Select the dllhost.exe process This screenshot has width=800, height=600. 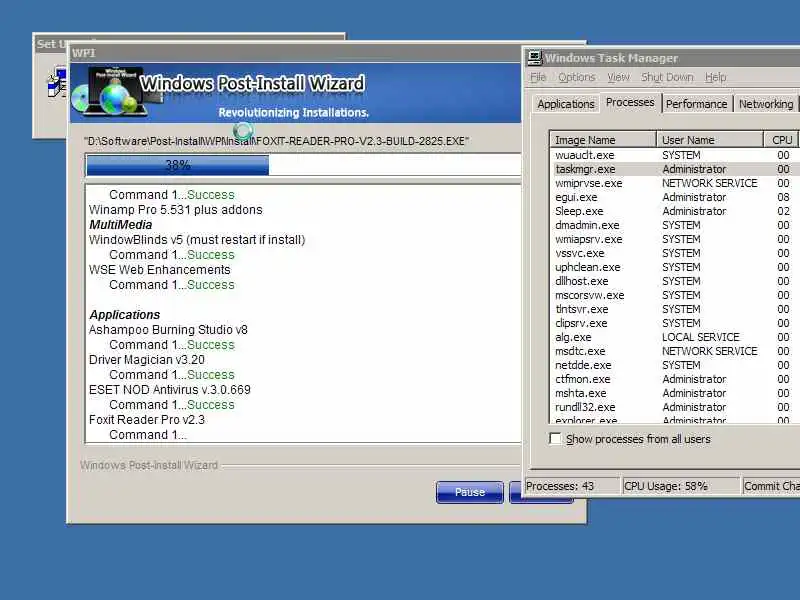pyautogui.click(x=673, y=281)
